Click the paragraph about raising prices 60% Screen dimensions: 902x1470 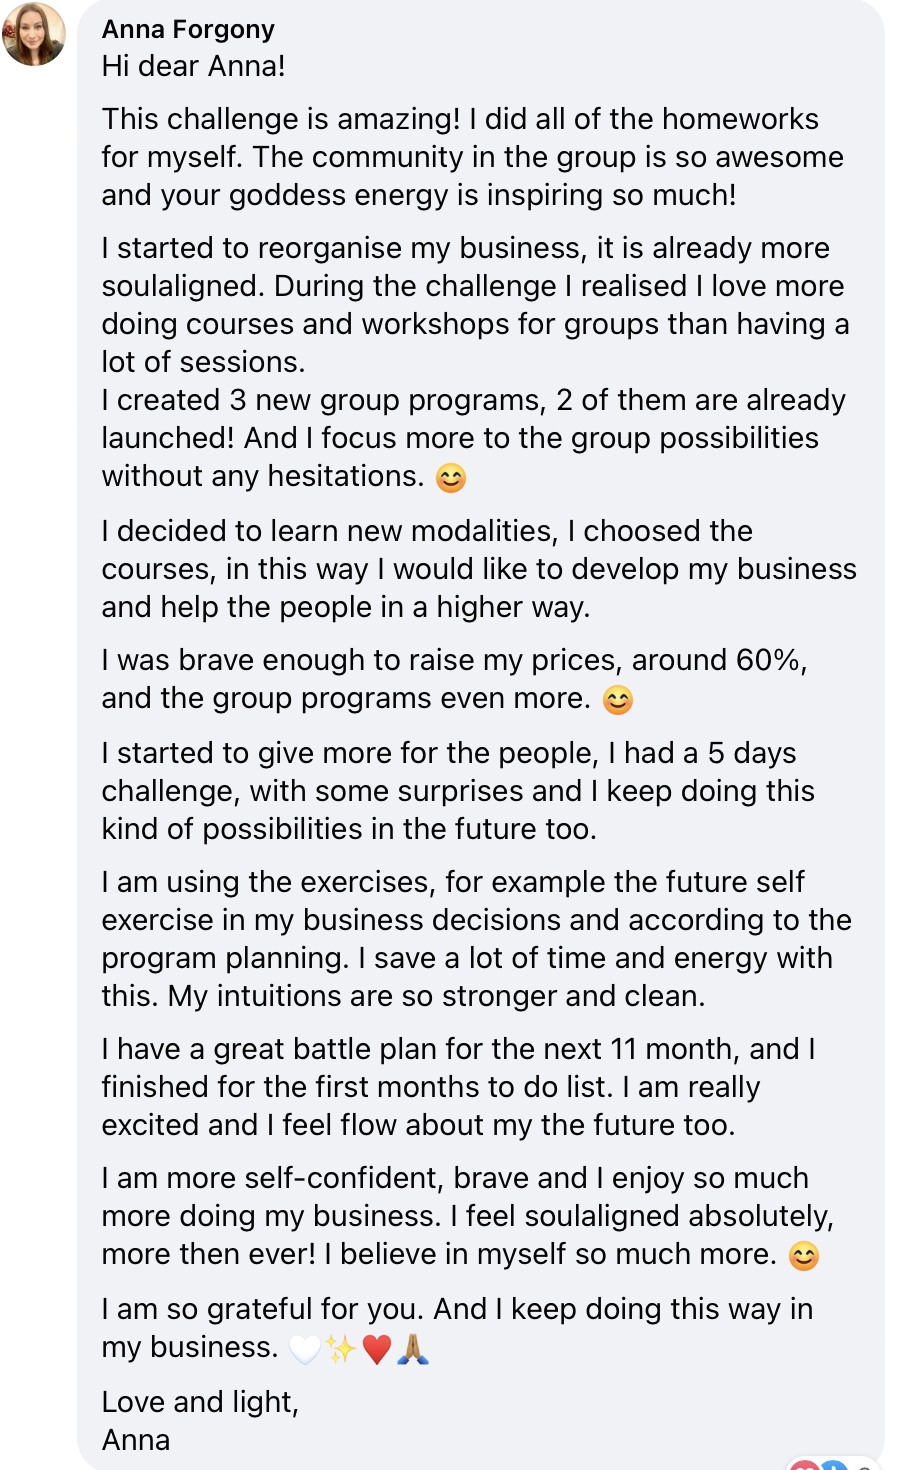click(455, 679)
